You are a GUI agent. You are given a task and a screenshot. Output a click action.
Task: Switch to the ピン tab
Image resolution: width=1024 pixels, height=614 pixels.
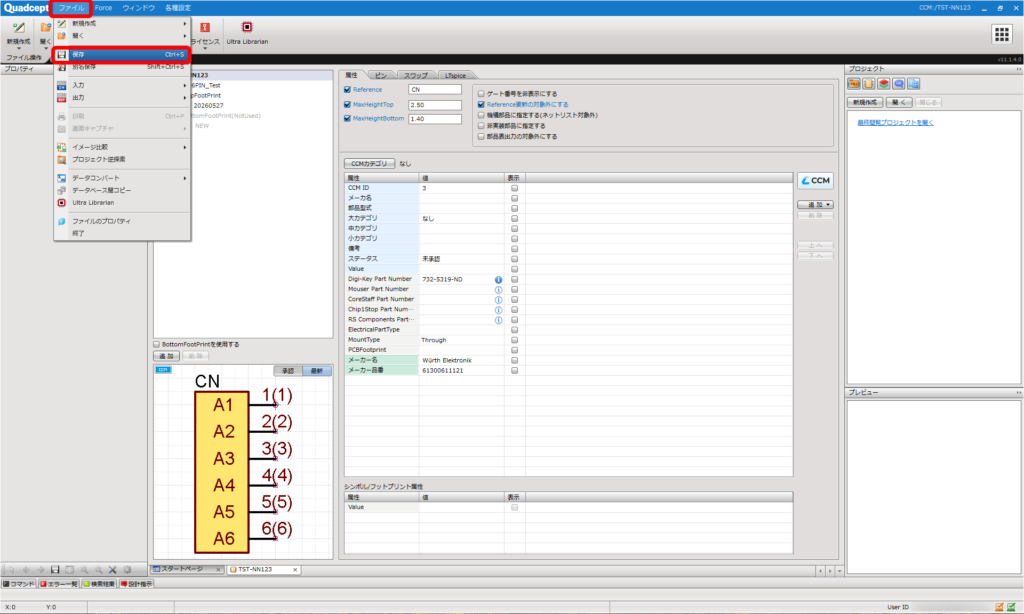click(381, 76)
